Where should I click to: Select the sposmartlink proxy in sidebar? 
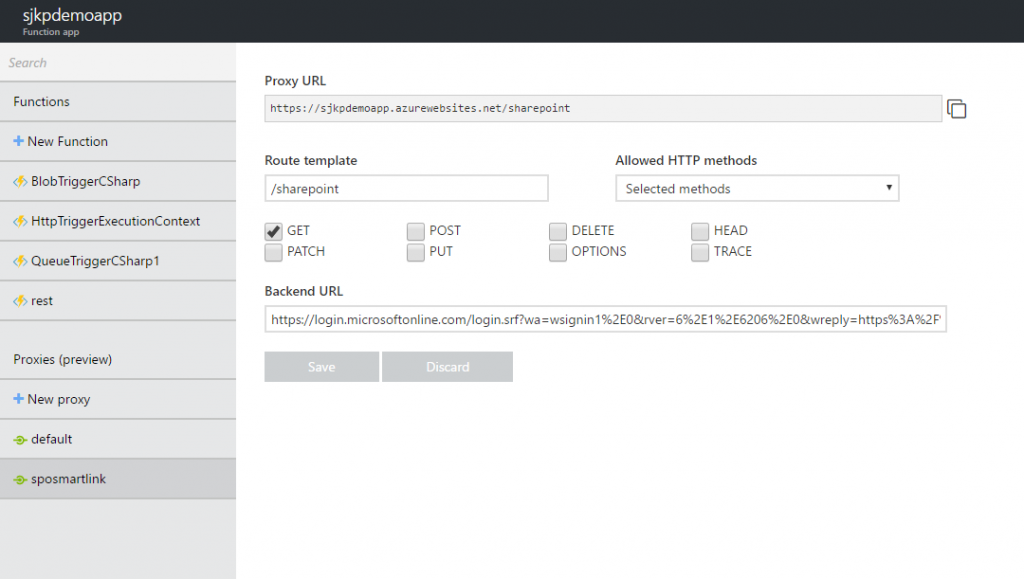coord(68,479)
